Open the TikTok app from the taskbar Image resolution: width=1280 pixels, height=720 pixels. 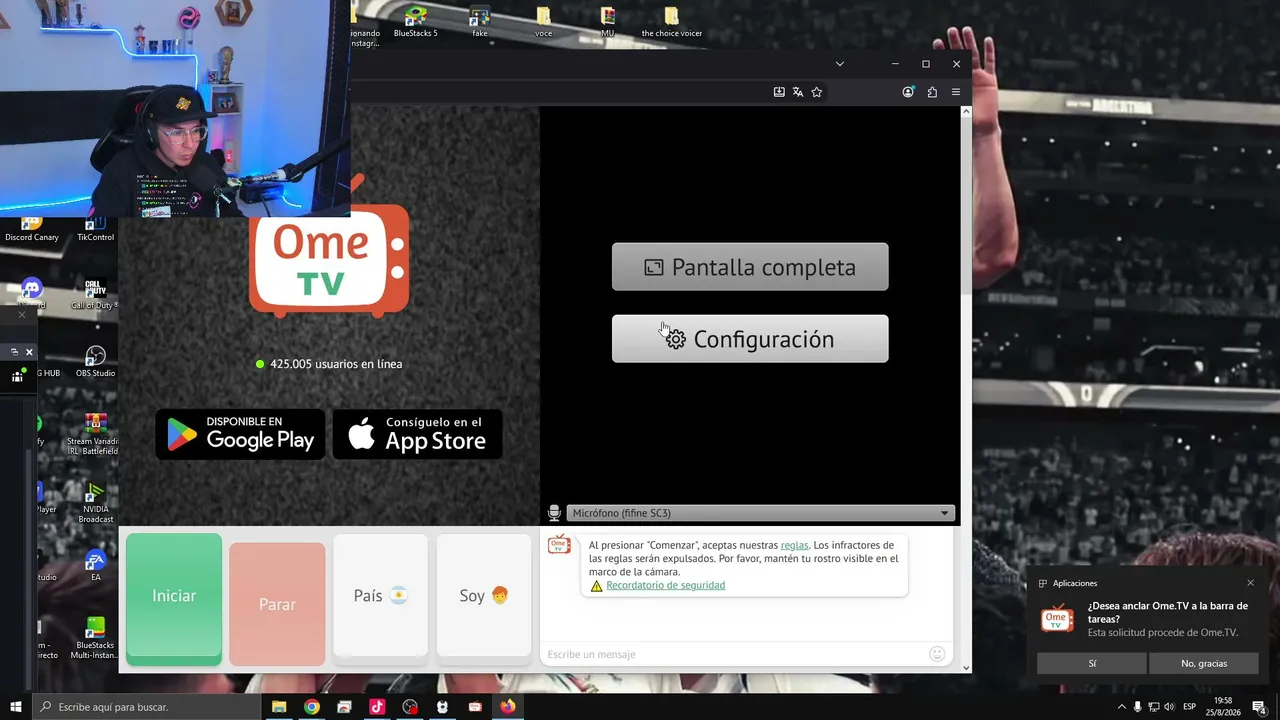click(377, 707)
